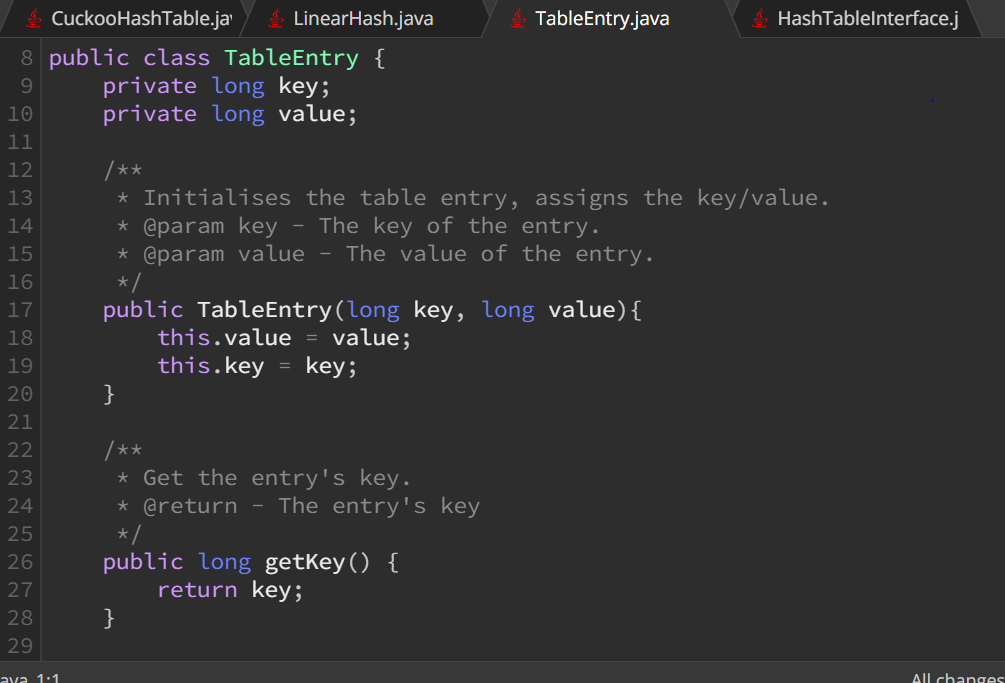Viewport: 1005px width, 683px height.
Task: Click the Java icon on the CuckooHashTable tab
Action: [33, 19]
